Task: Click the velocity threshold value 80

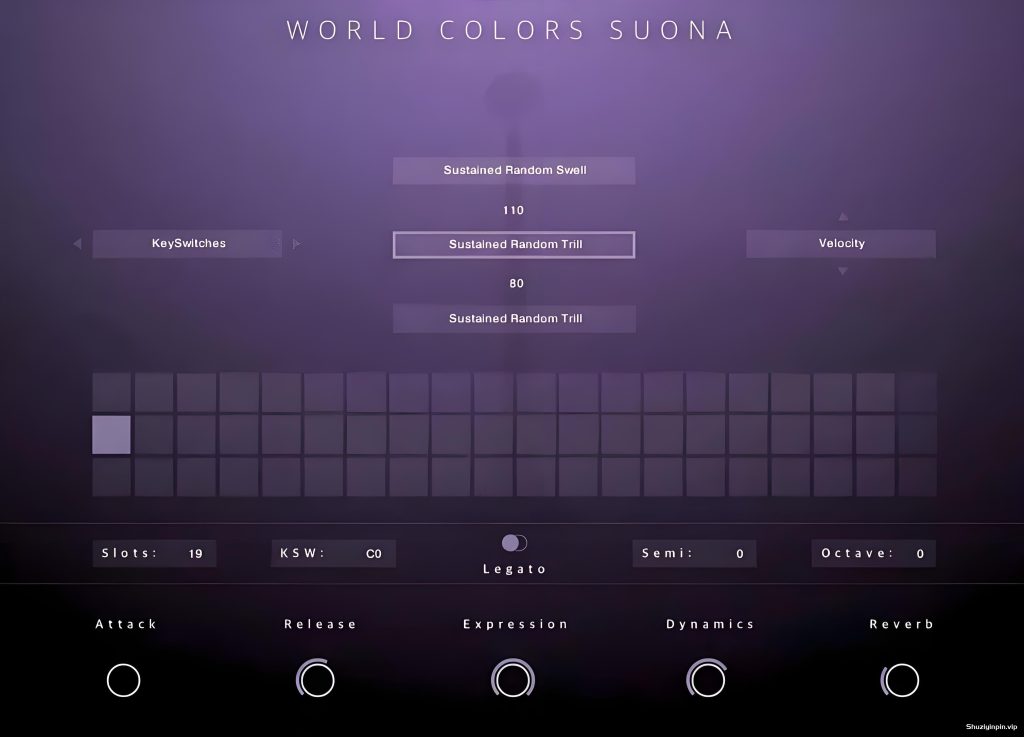Action: tap(516, 283)
